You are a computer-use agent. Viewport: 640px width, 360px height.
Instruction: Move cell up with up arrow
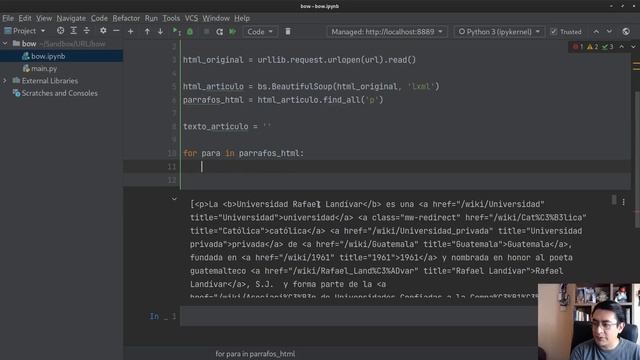click(147, 31)
